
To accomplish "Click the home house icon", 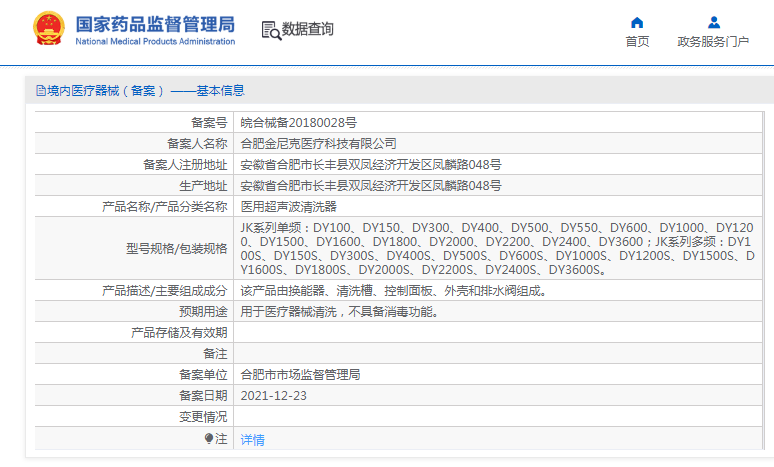I will (x=637, y=23).
